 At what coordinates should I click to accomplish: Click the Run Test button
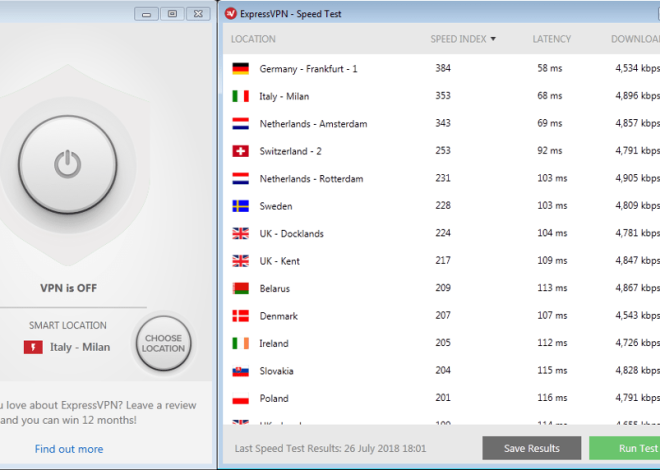click(625, 448)
